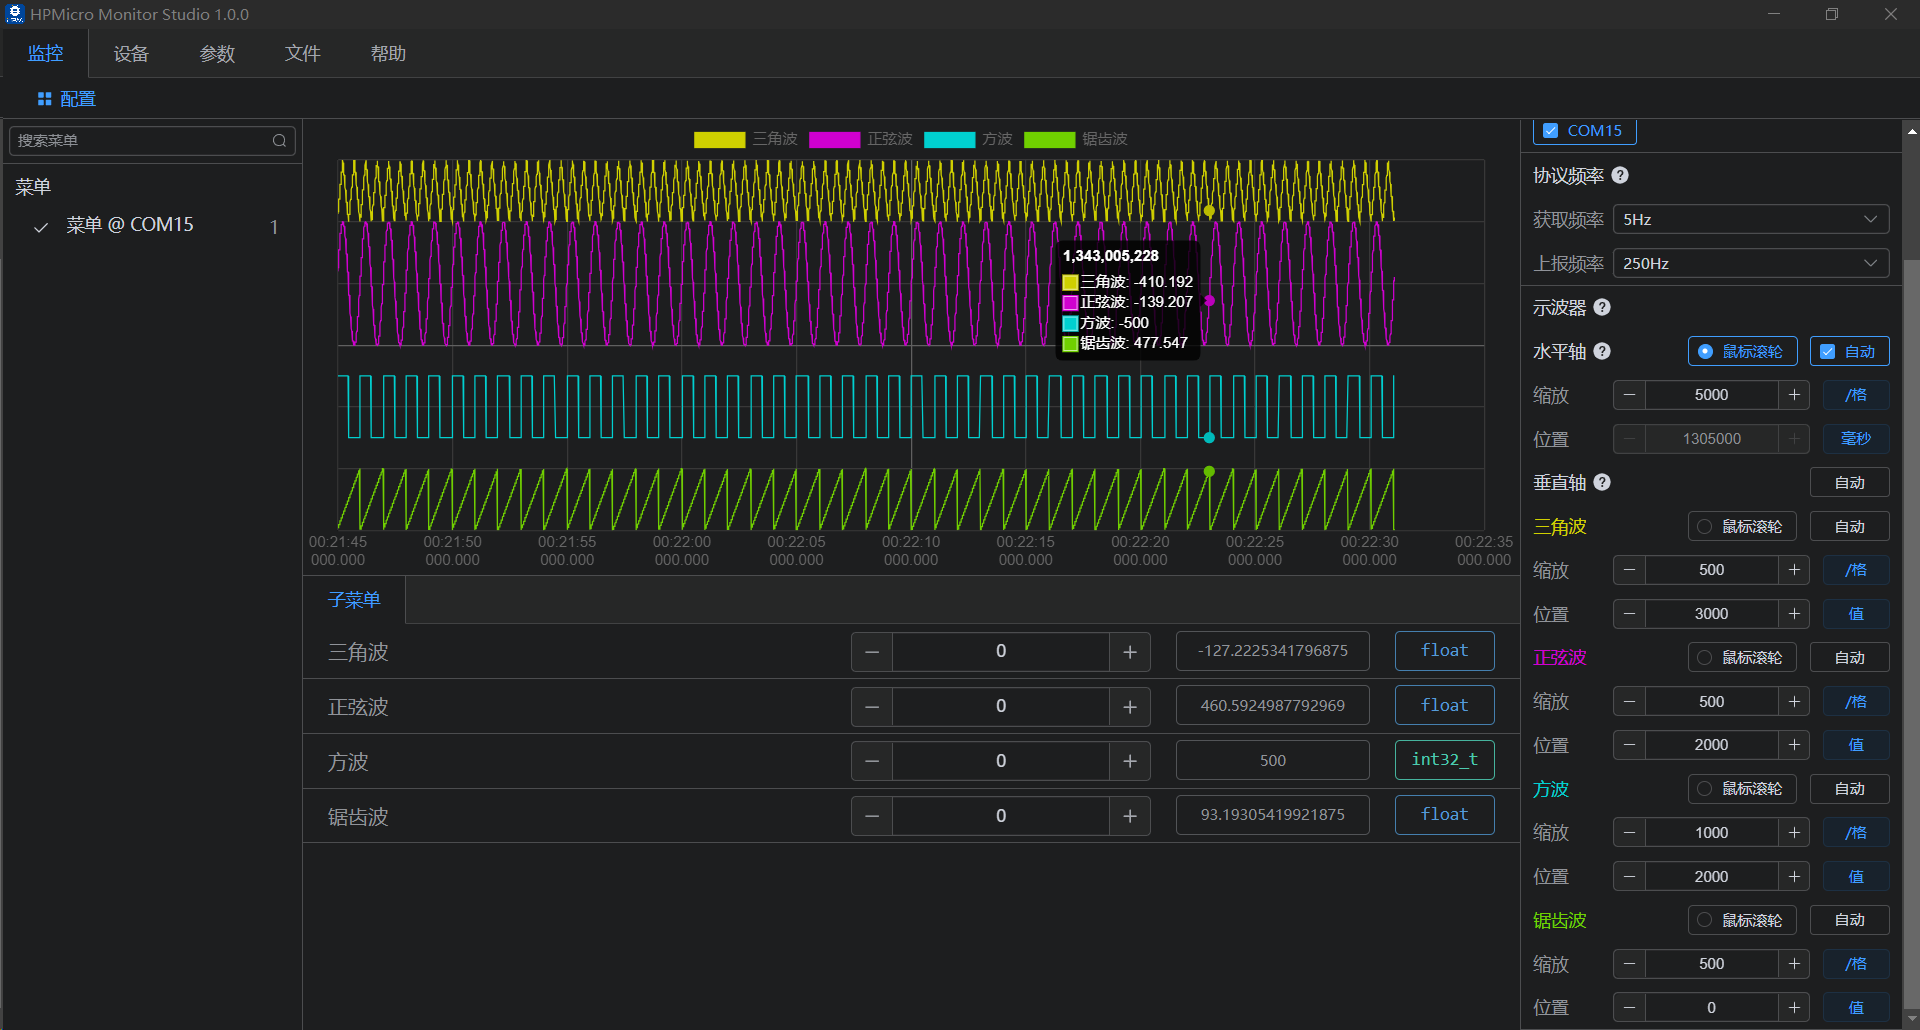Increase 正弦波 位置 2000 with plus
The width and height of the screenshot is (1920, 1030).
click(x=1794, y=745)
